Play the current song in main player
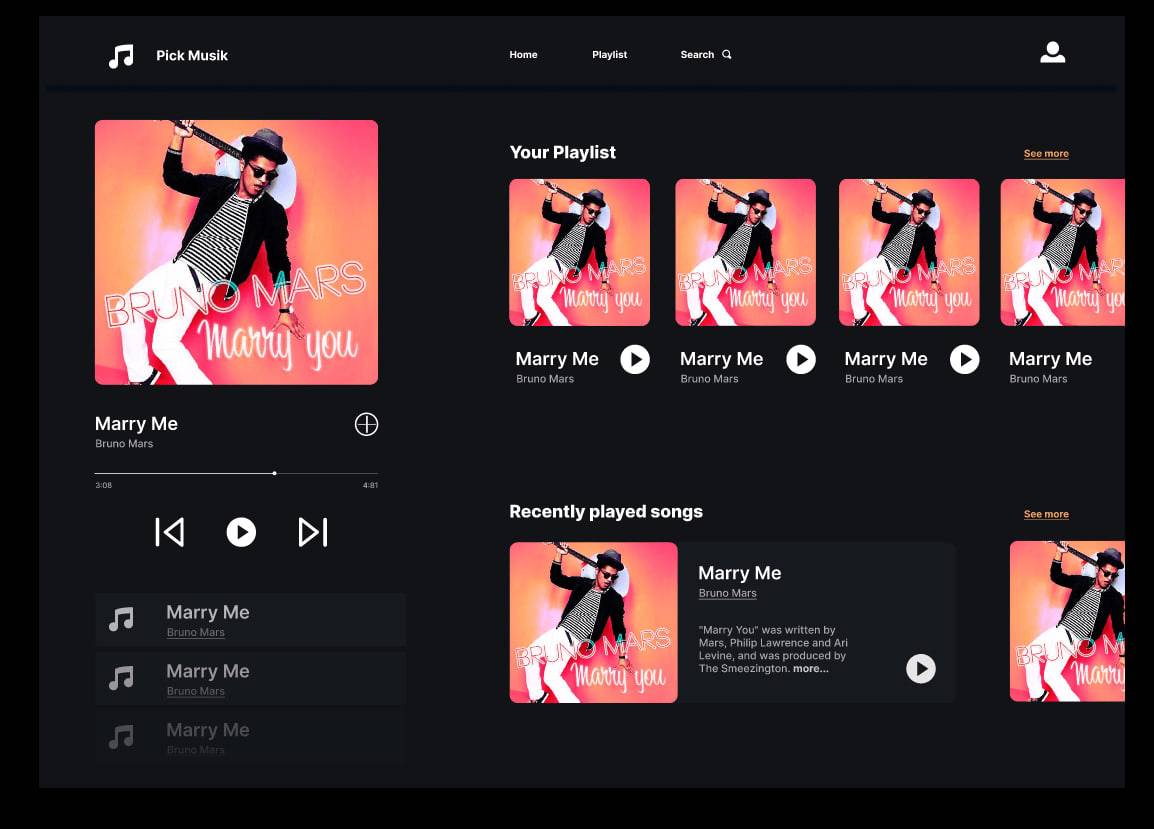Screen dimensions: 1154x829 [x=241, y=532]
